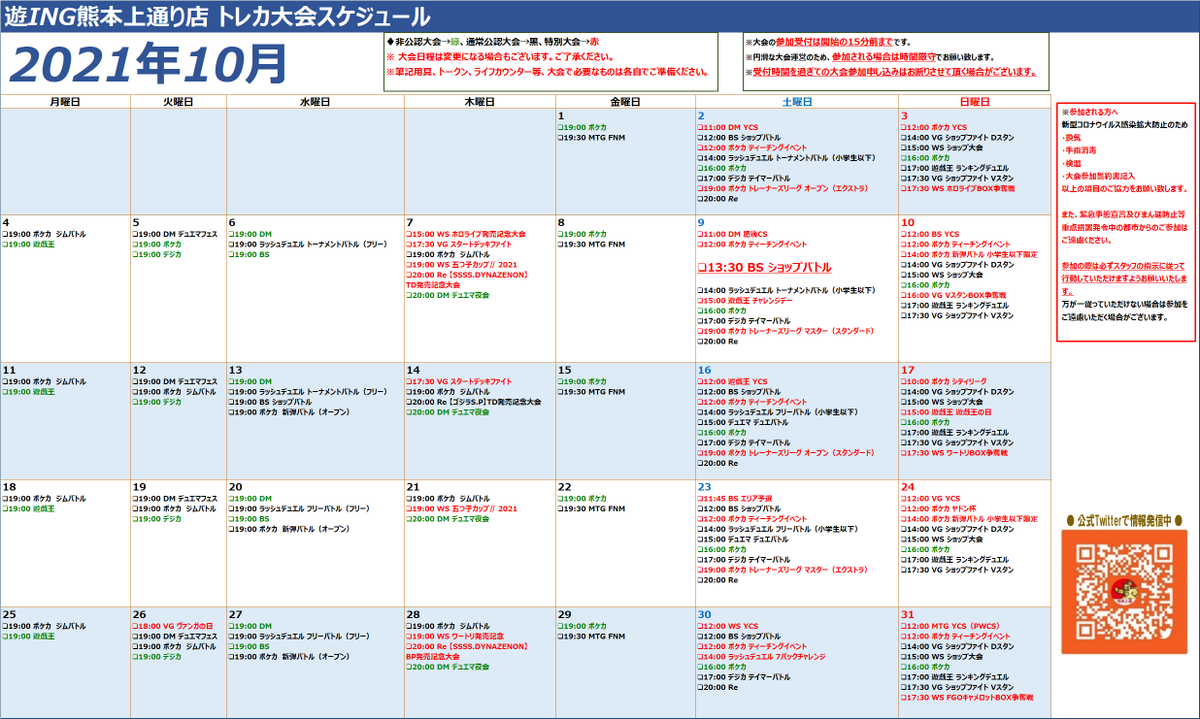Click '20:00 Re【ゴジラS.P】TD発売記念大会' on the 14th
Image resolution: width=1200 pixels, height=719 pixels.
tap(474, 401)
